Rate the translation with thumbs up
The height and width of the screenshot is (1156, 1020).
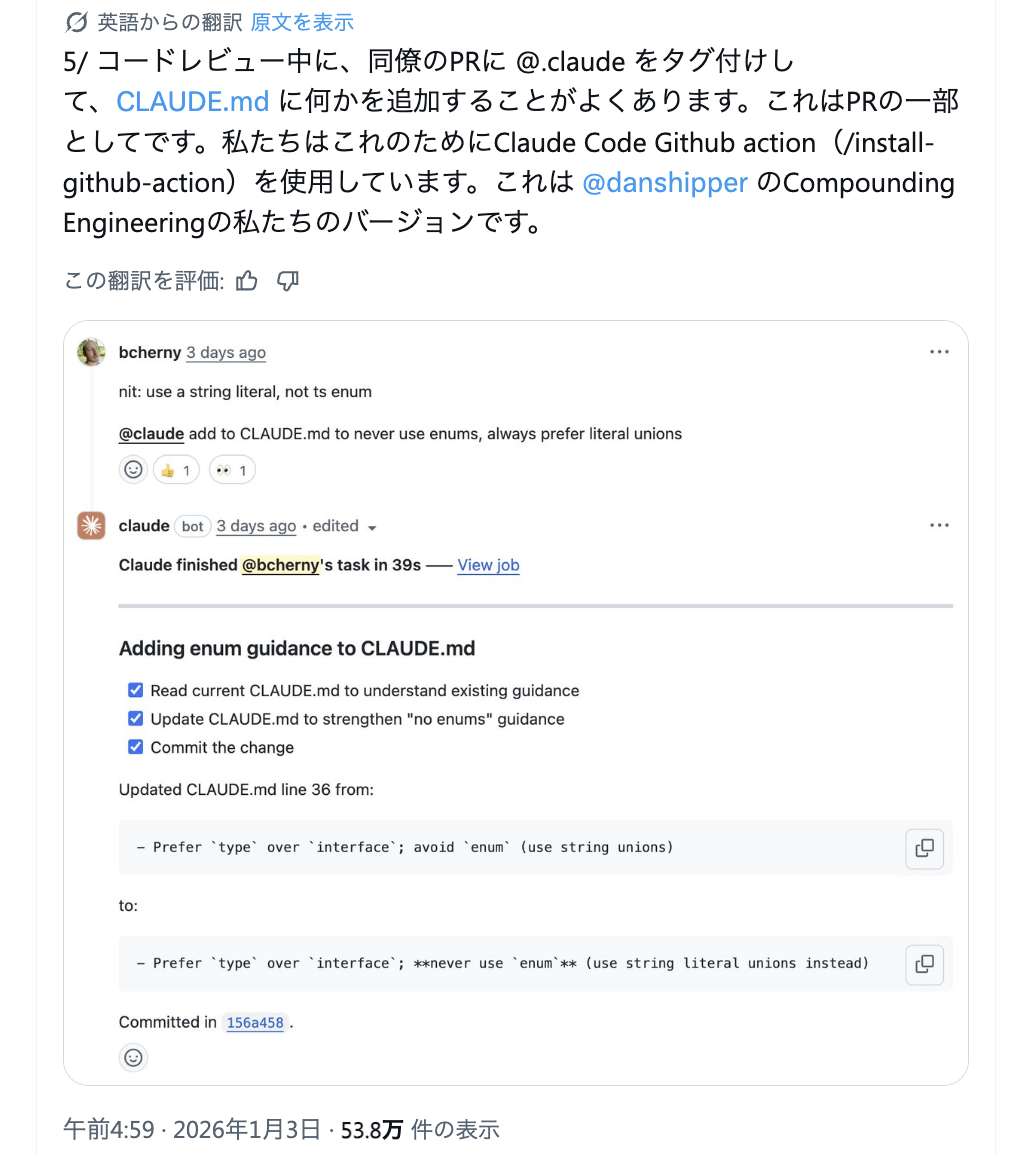(x=246, y=281)
